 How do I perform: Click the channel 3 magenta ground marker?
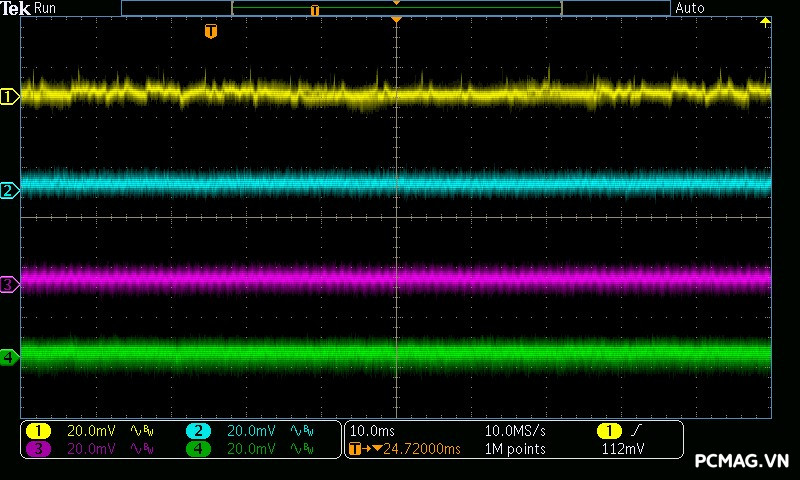[9, 285]
